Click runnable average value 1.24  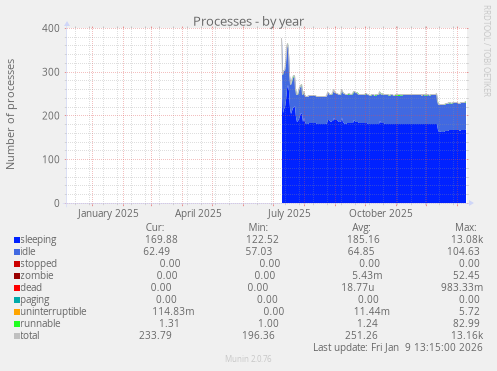367,323
